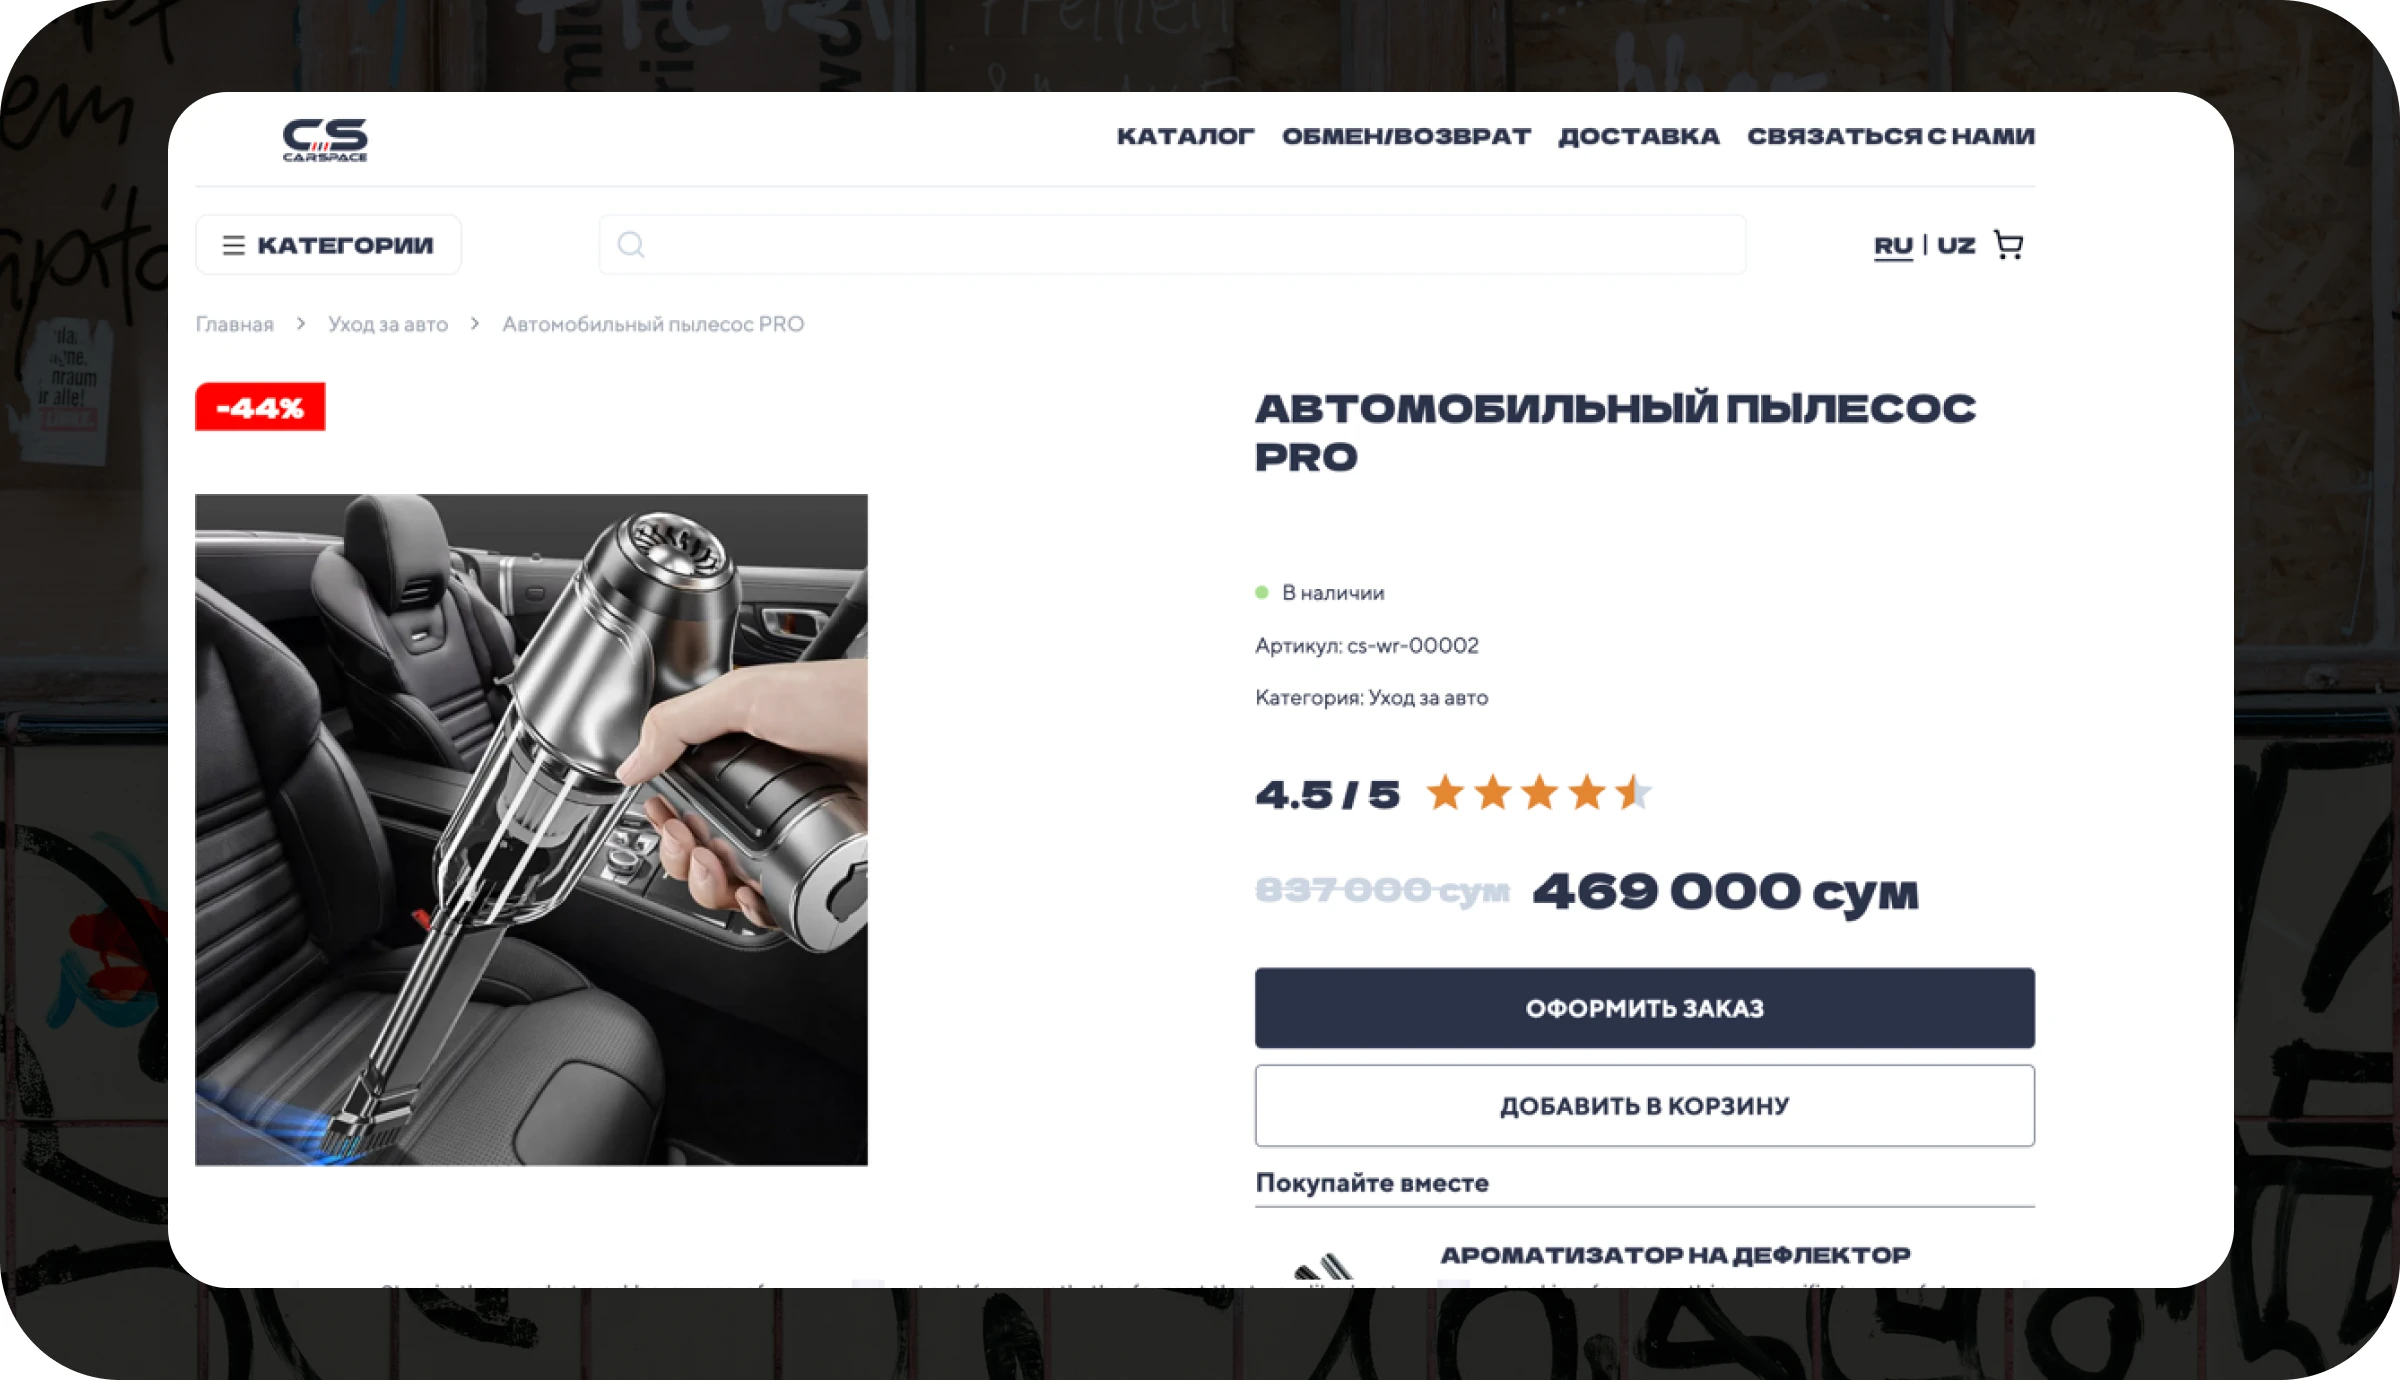Switch site language to UZ
The width and height of the screenshot is (2400, 1380).
(x=1956, y=245)
